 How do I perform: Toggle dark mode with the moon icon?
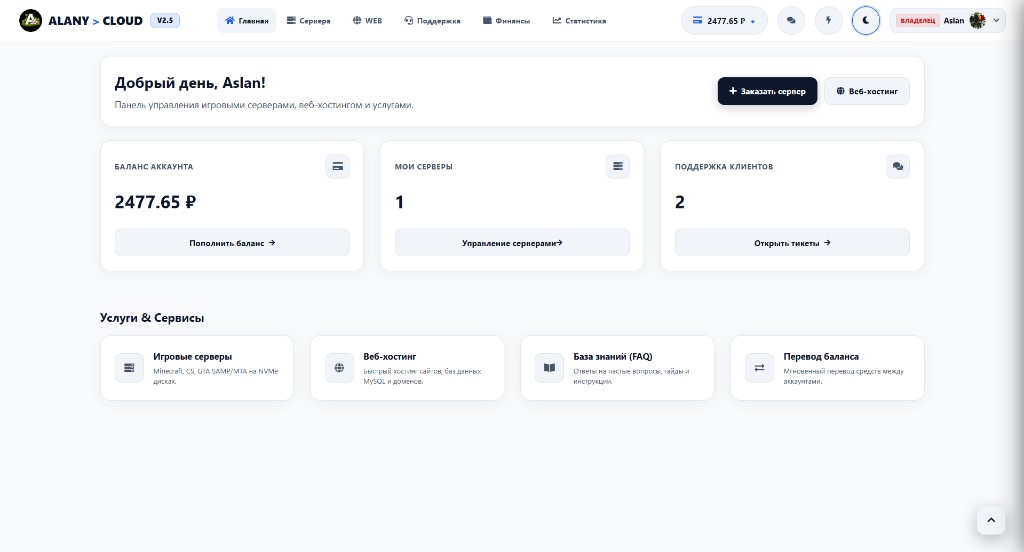(x=866, y=21)
